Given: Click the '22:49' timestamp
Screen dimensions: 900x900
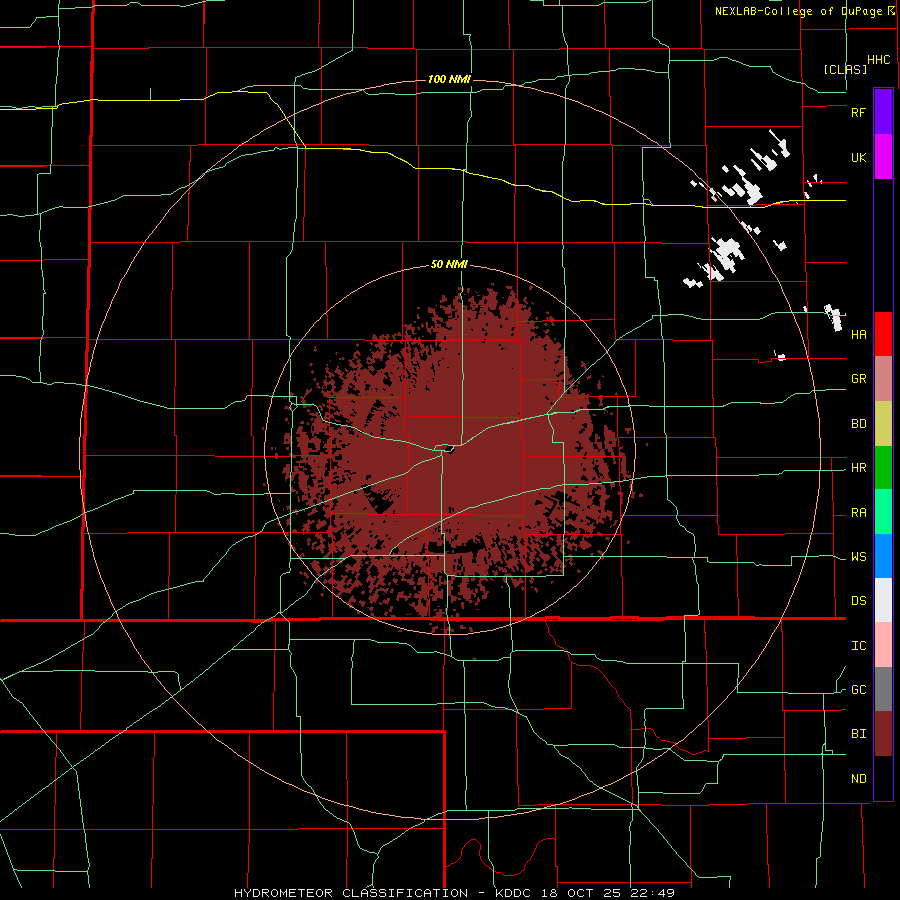Looking at the screenshot, I should (x=653, y=893).
